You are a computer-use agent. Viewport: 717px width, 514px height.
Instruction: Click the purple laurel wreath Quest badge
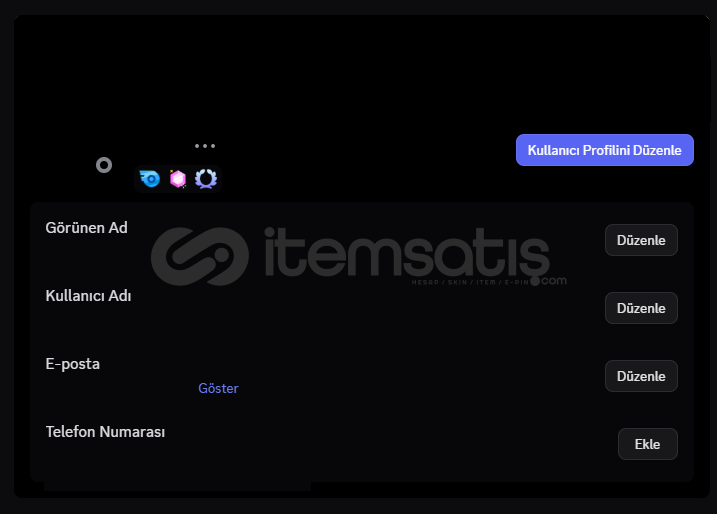tap(206, 179)
